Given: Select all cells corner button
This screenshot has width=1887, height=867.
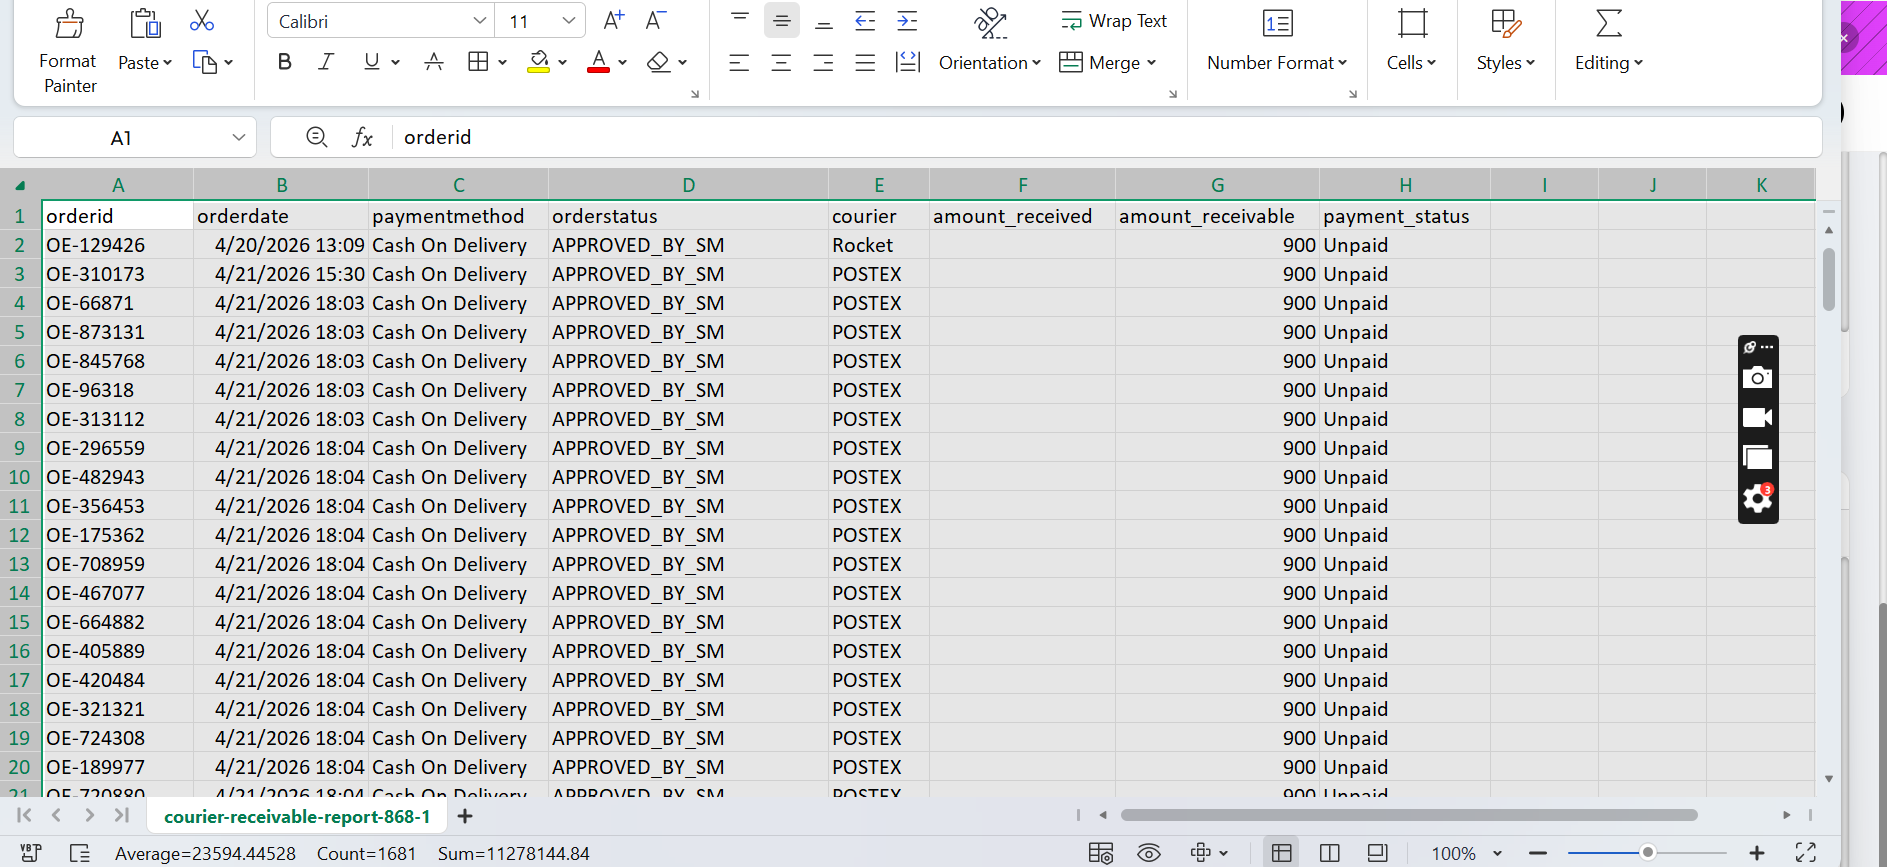Looking at the screenshot, I should click(x=20, y=185).
